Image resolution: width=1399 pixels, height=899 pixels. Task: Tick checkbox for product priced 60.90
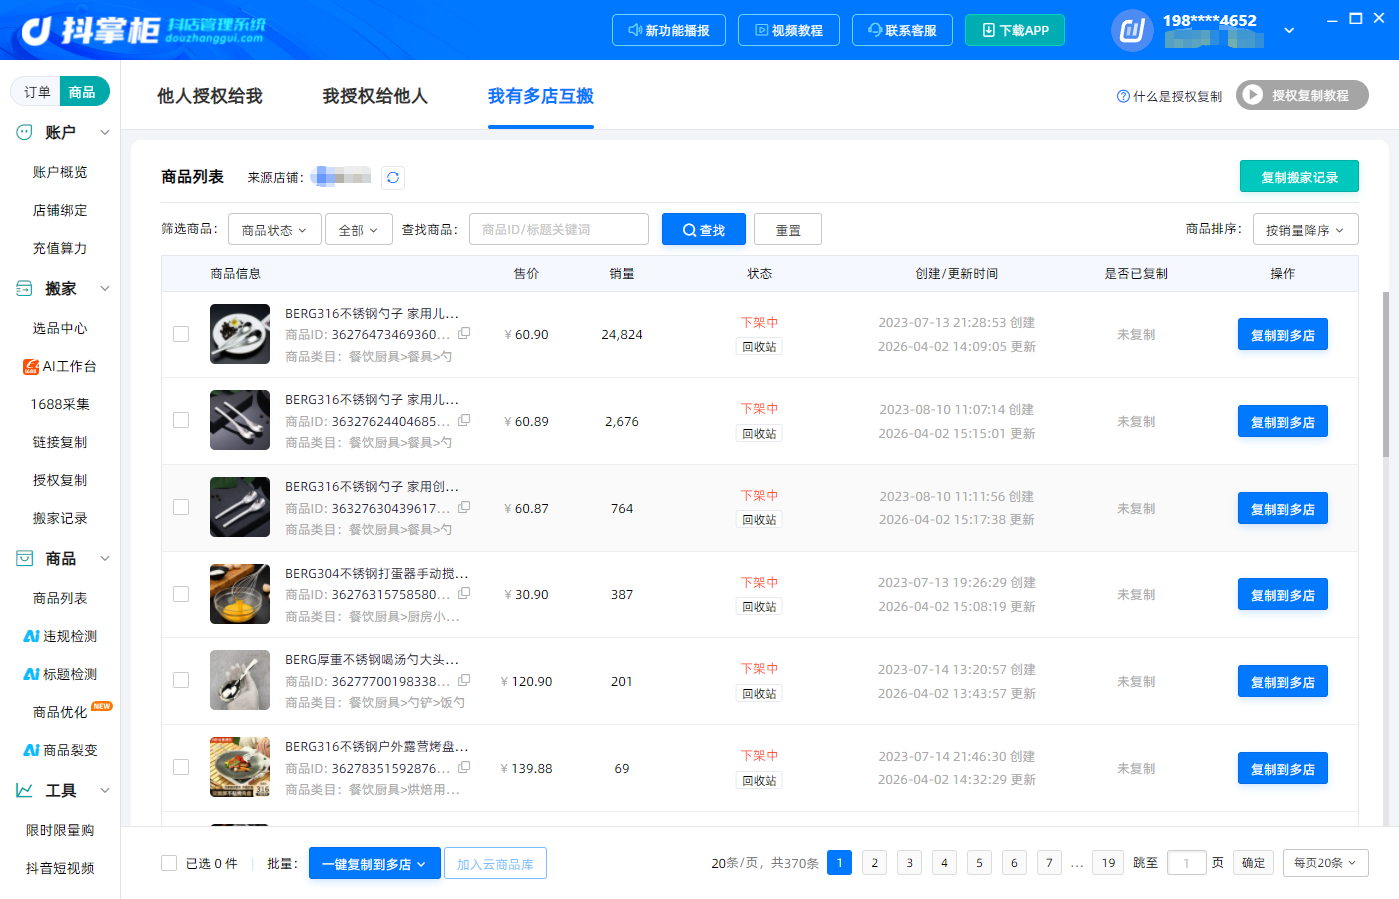[181, 334]
